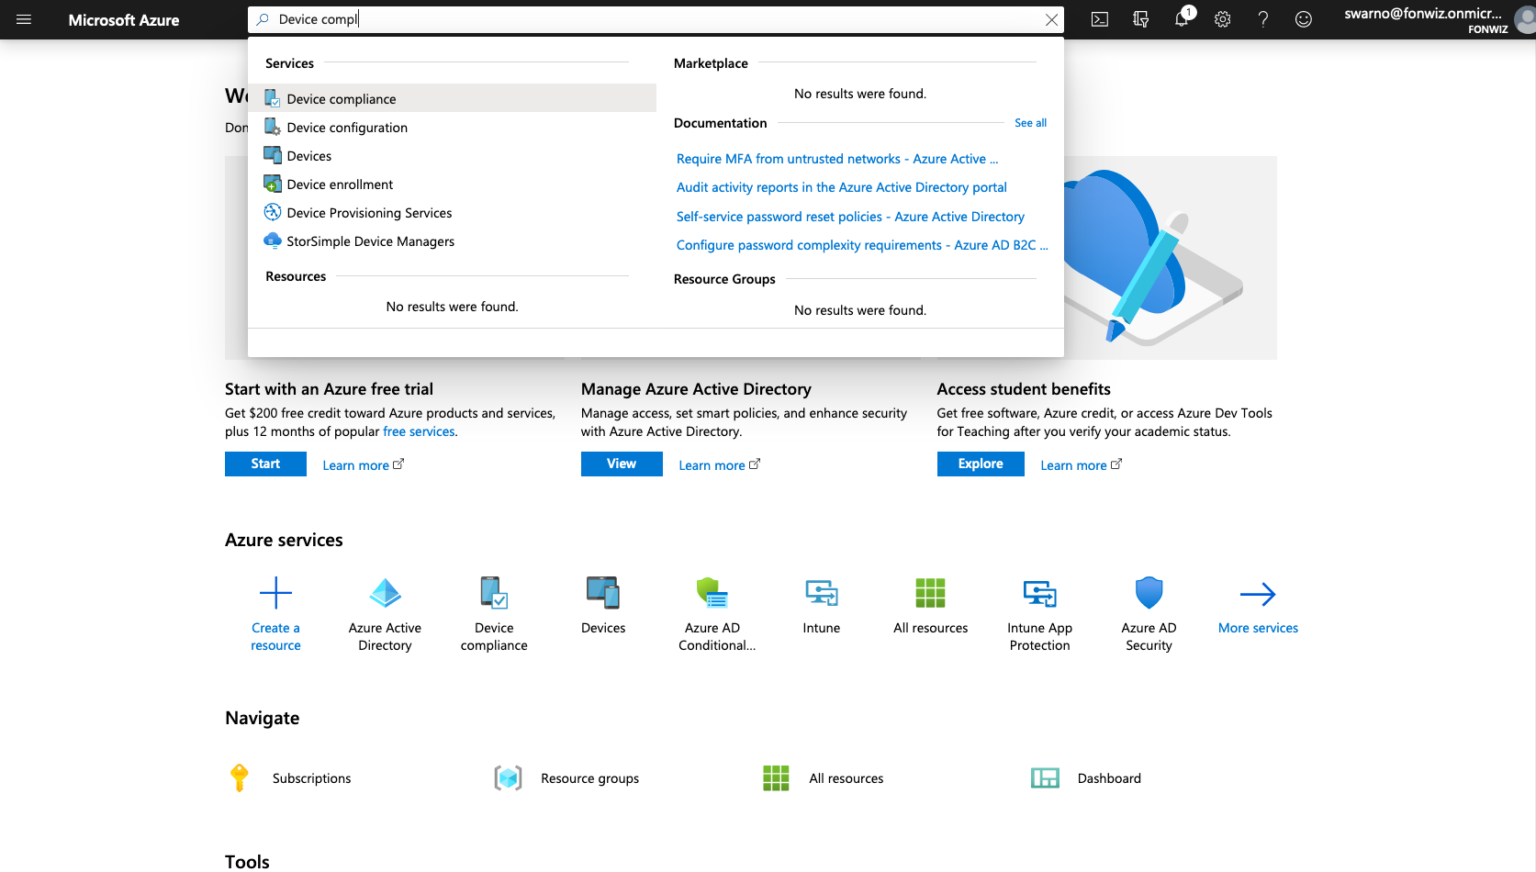Open Azure AD Security service icon
The image size is (1536, 872).
(x=1148, y=592)
